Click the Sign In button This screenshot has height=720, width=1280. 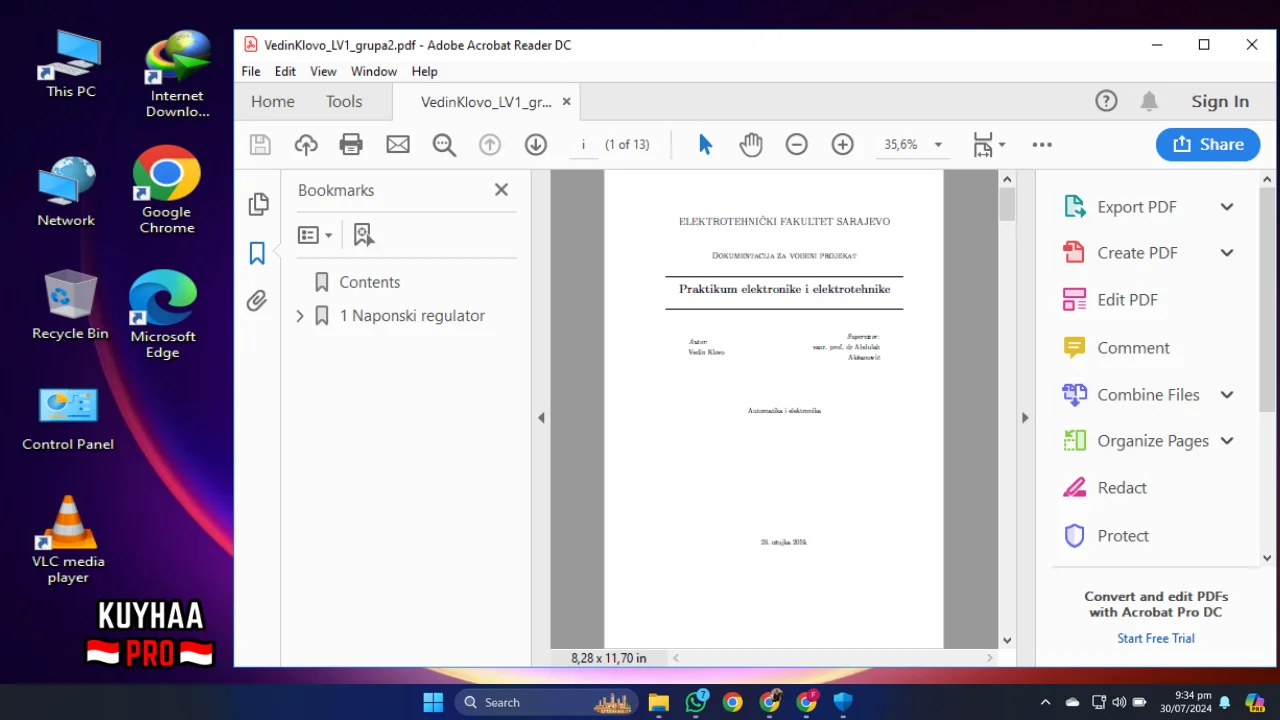click(x=1220, y=101)
